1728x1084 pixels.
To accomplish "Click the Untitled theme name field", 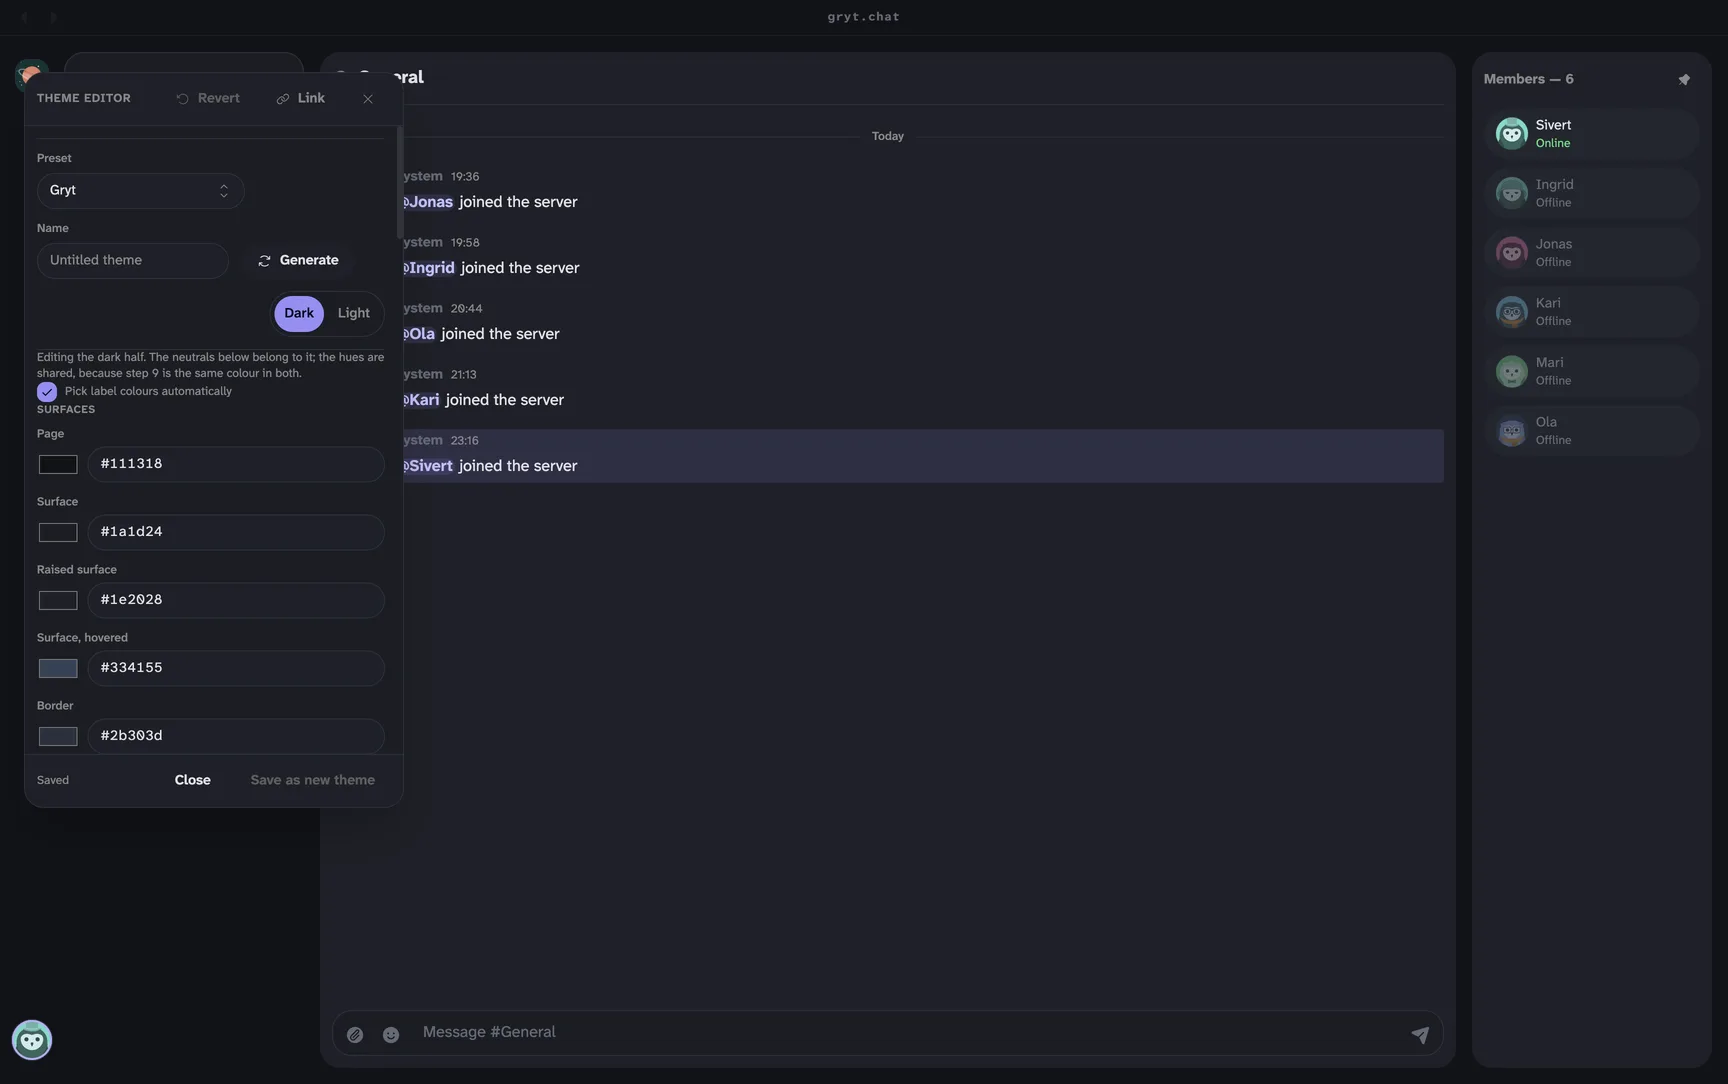I will tap(133, 260).
